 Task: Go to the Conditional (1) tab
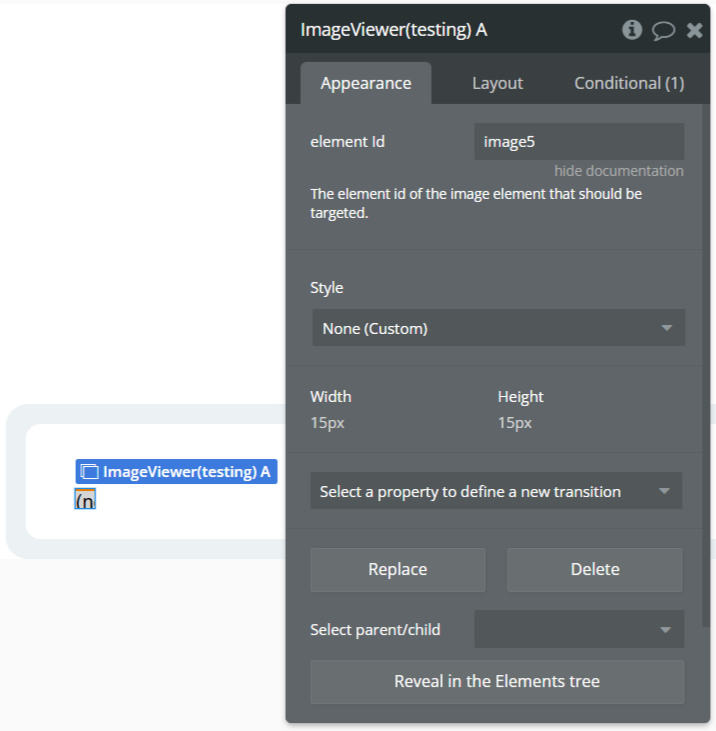pos(629,83)
